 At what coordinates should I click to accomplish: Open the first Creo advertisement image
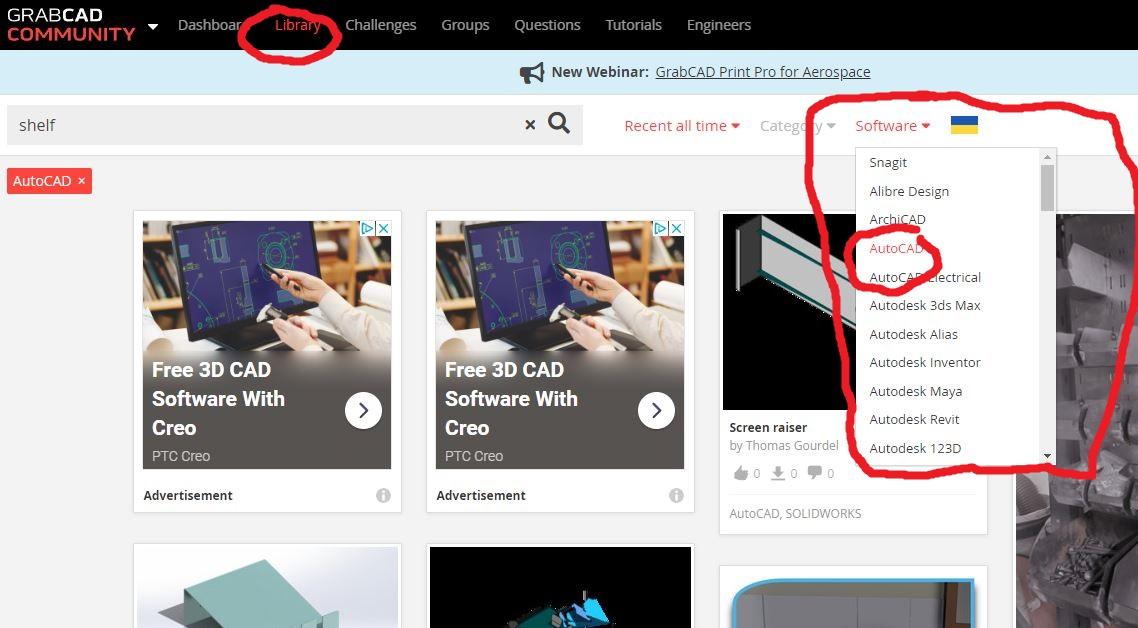click(267, 287)
